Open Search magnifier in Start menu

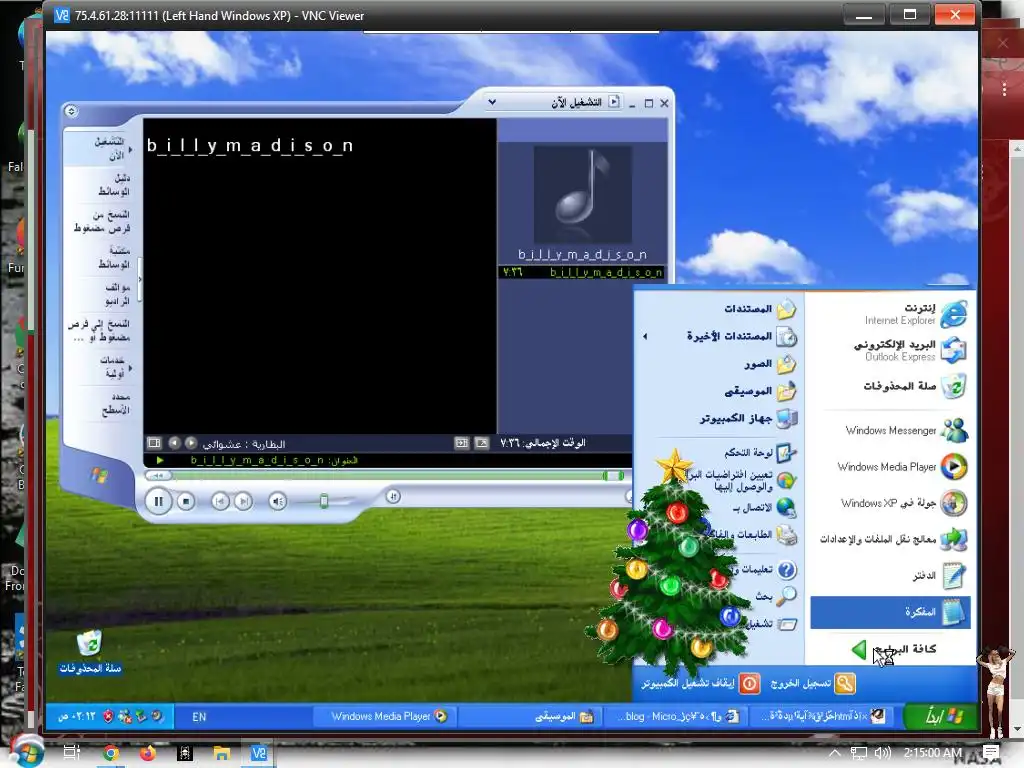pyautogui.click(x=776, y=596)
